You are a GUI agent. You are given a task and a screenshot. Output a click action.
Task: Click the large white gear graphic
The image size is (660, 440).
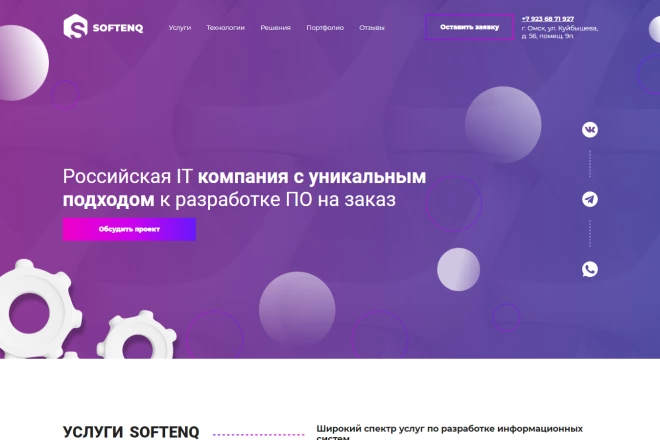42,305
